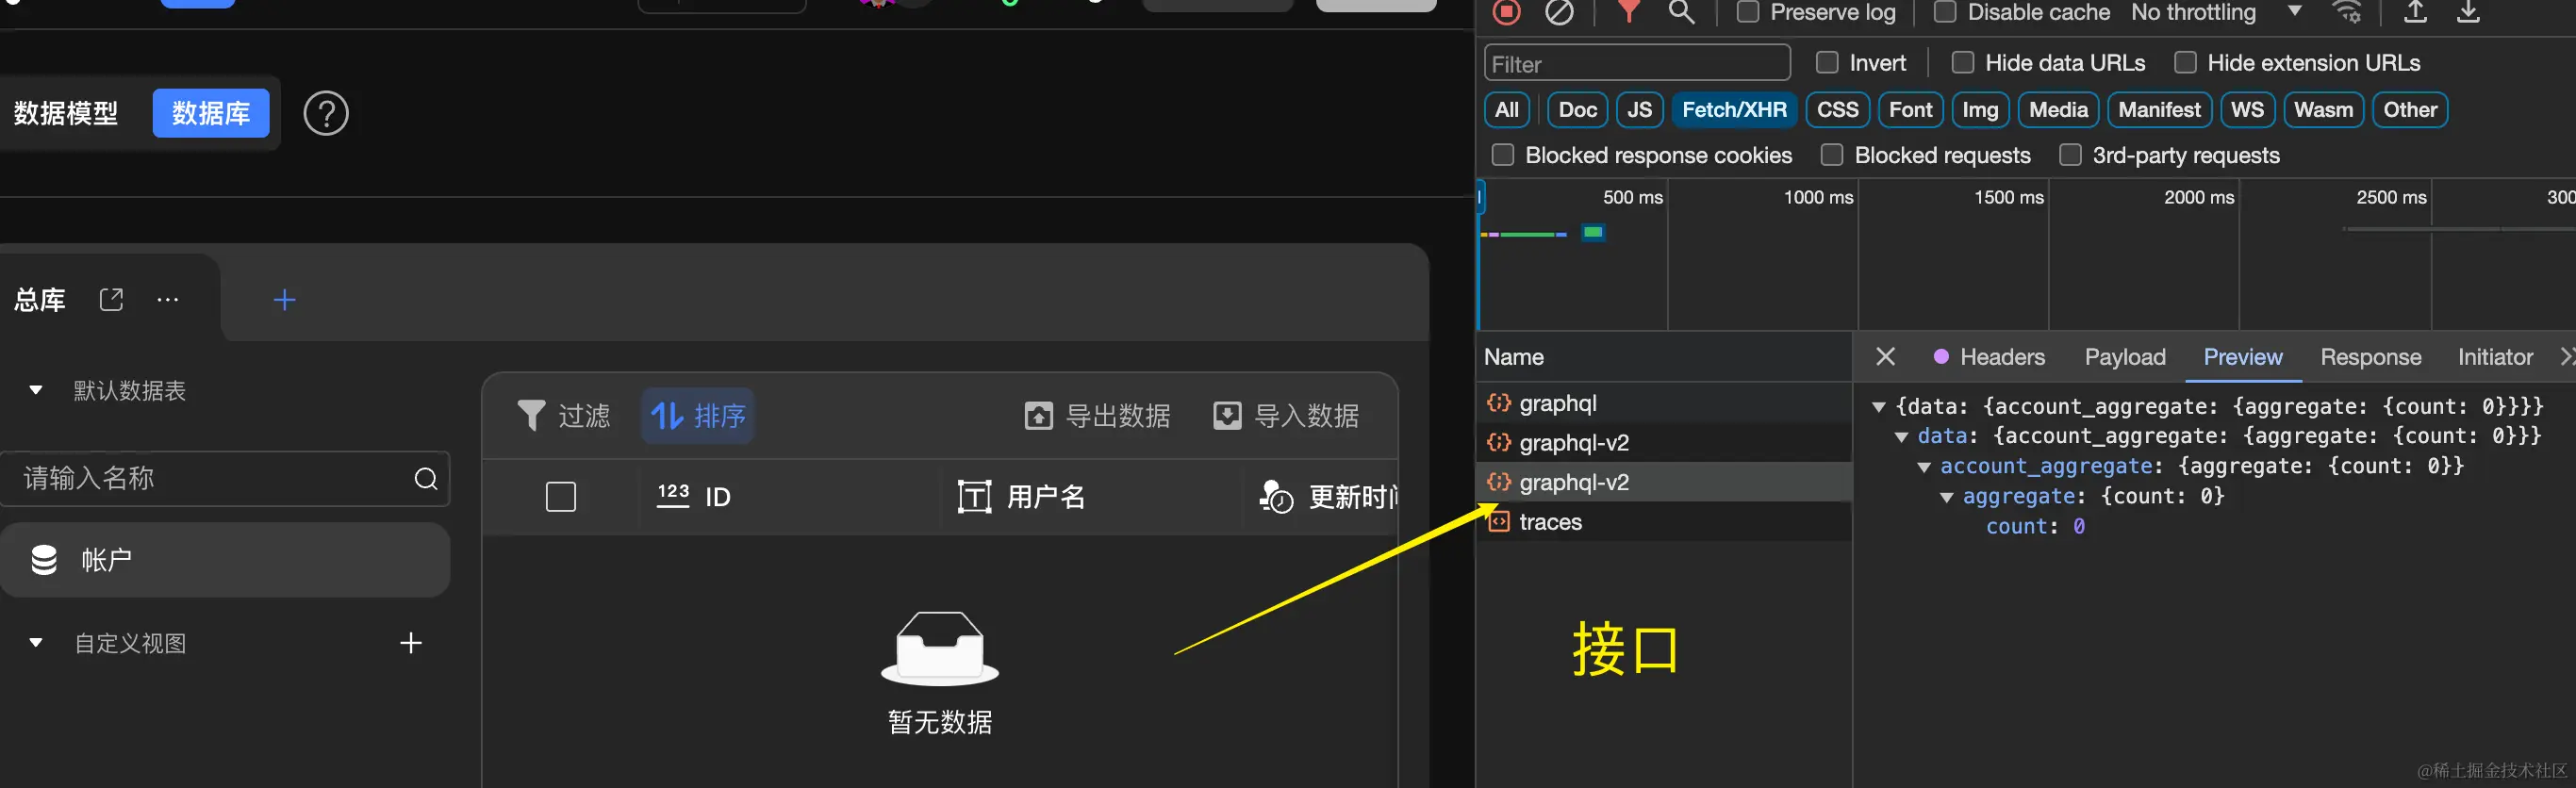Click the 过滤 filter funnel icon
Screen dimensions: 2576x788
[531, 415]
